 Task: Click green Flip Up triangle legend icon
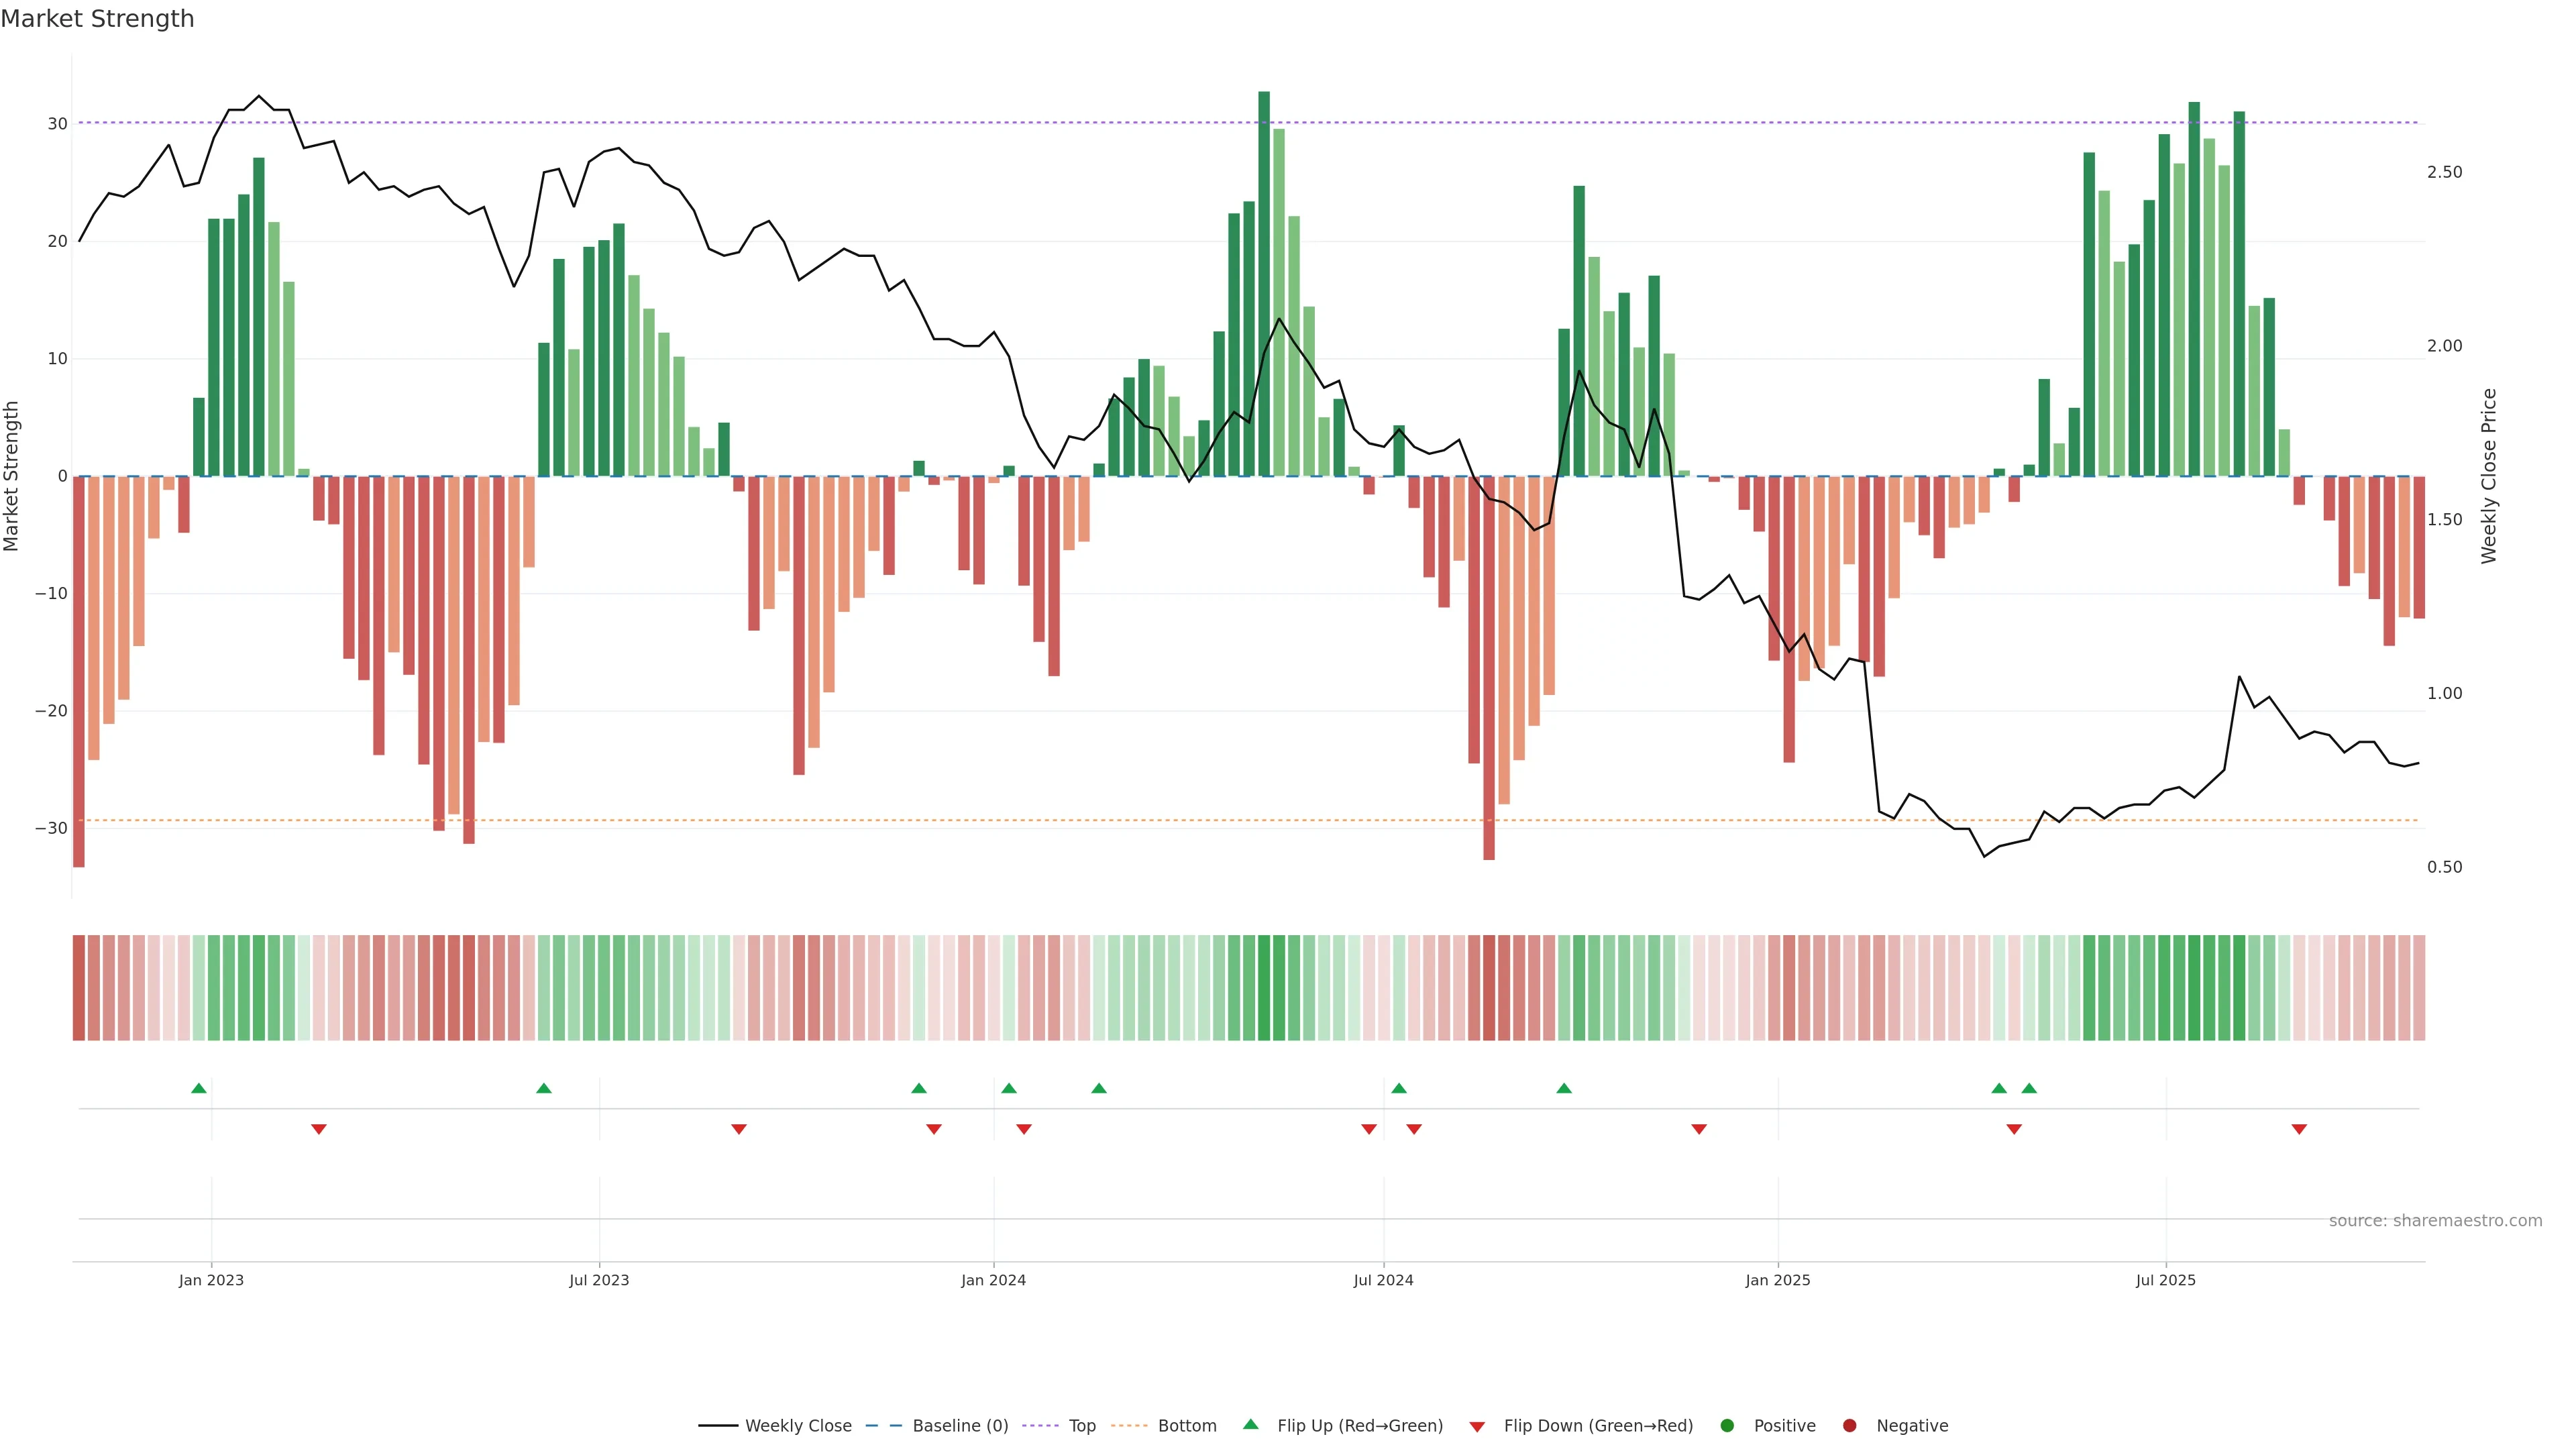coord(1250,1424)
